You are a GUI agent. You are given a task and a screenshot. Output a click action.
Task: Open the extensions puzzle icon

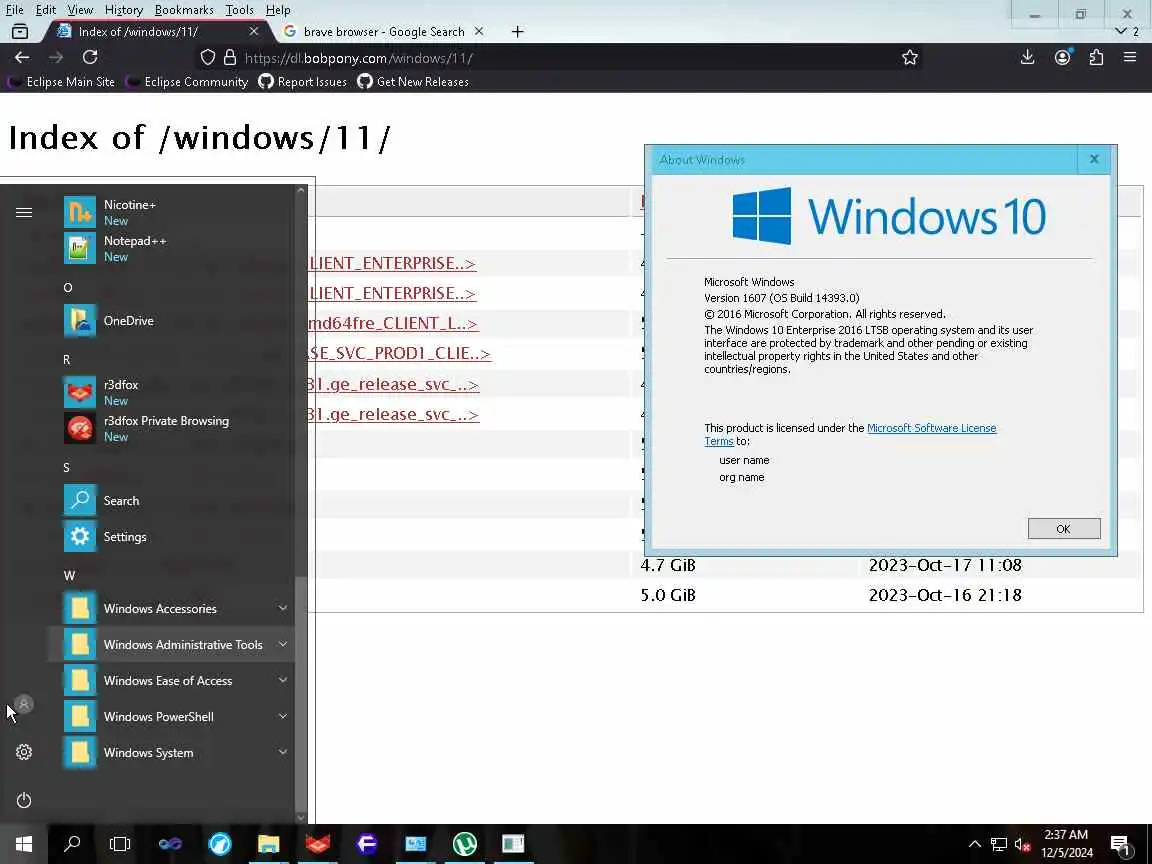(1096, 57)
